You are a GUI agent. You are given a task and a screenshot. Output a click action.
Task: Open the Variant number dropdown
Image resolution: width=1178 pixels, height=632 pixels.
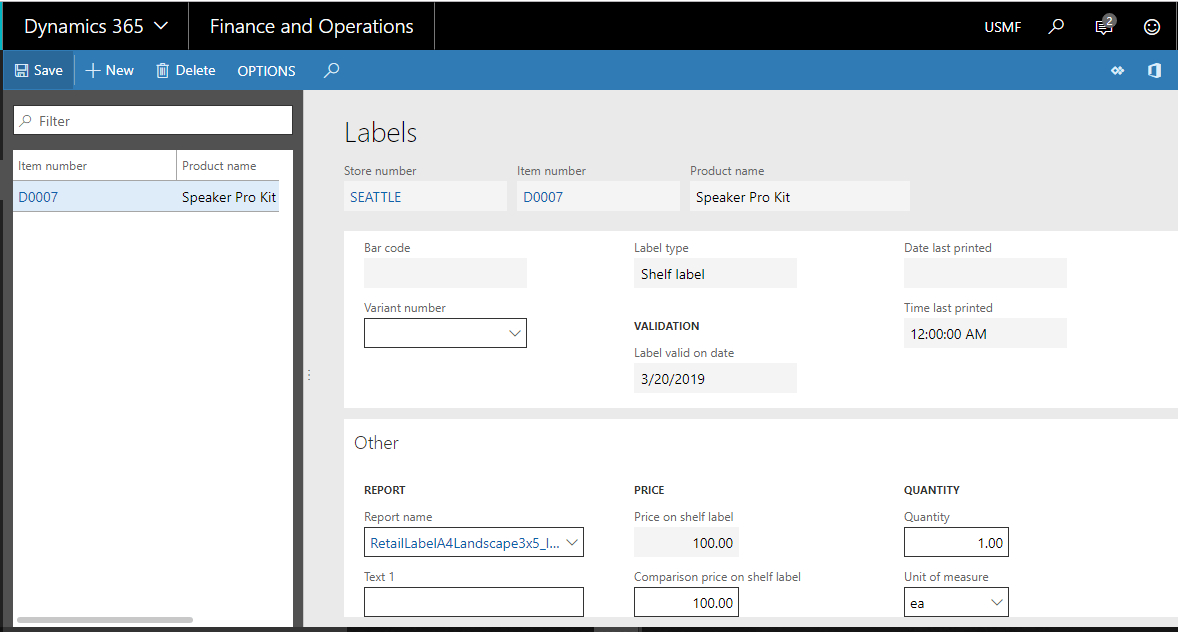[515, 333]
